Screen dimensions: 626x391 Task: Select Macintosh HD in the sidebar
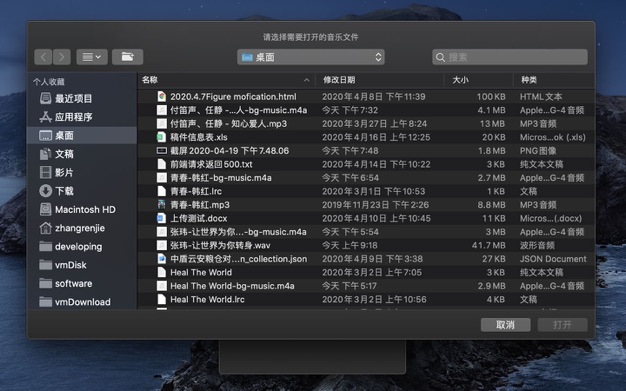coord(82,209)
